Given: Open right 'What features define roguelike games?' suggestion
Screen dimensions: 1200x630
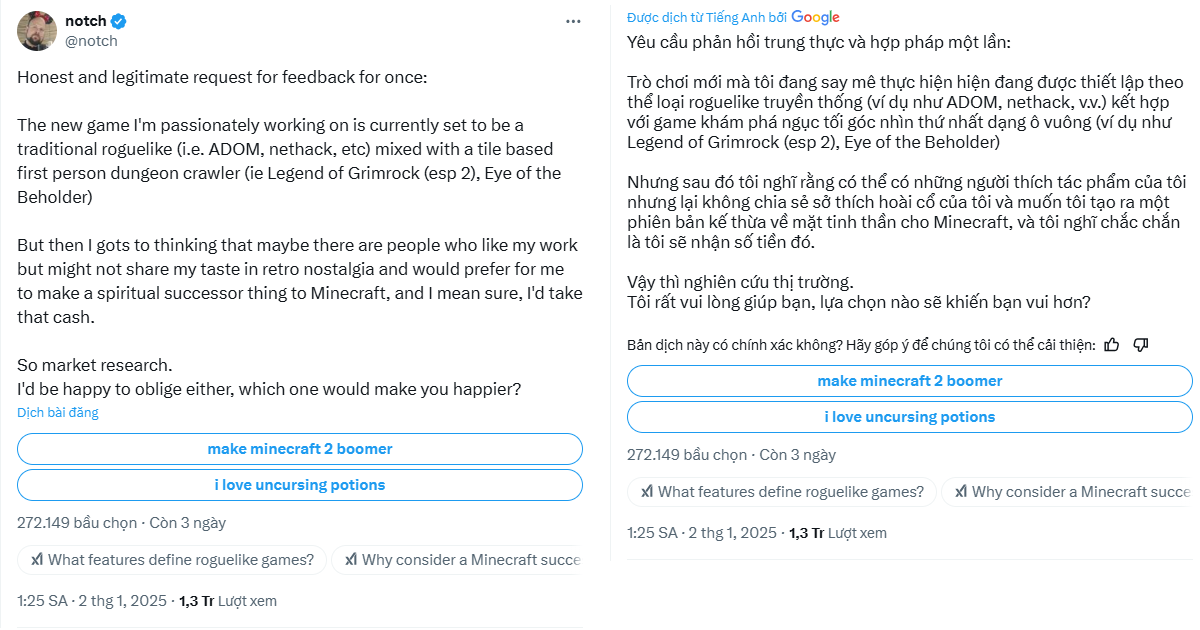Looking at the screenshot, I should click(782, 492).
